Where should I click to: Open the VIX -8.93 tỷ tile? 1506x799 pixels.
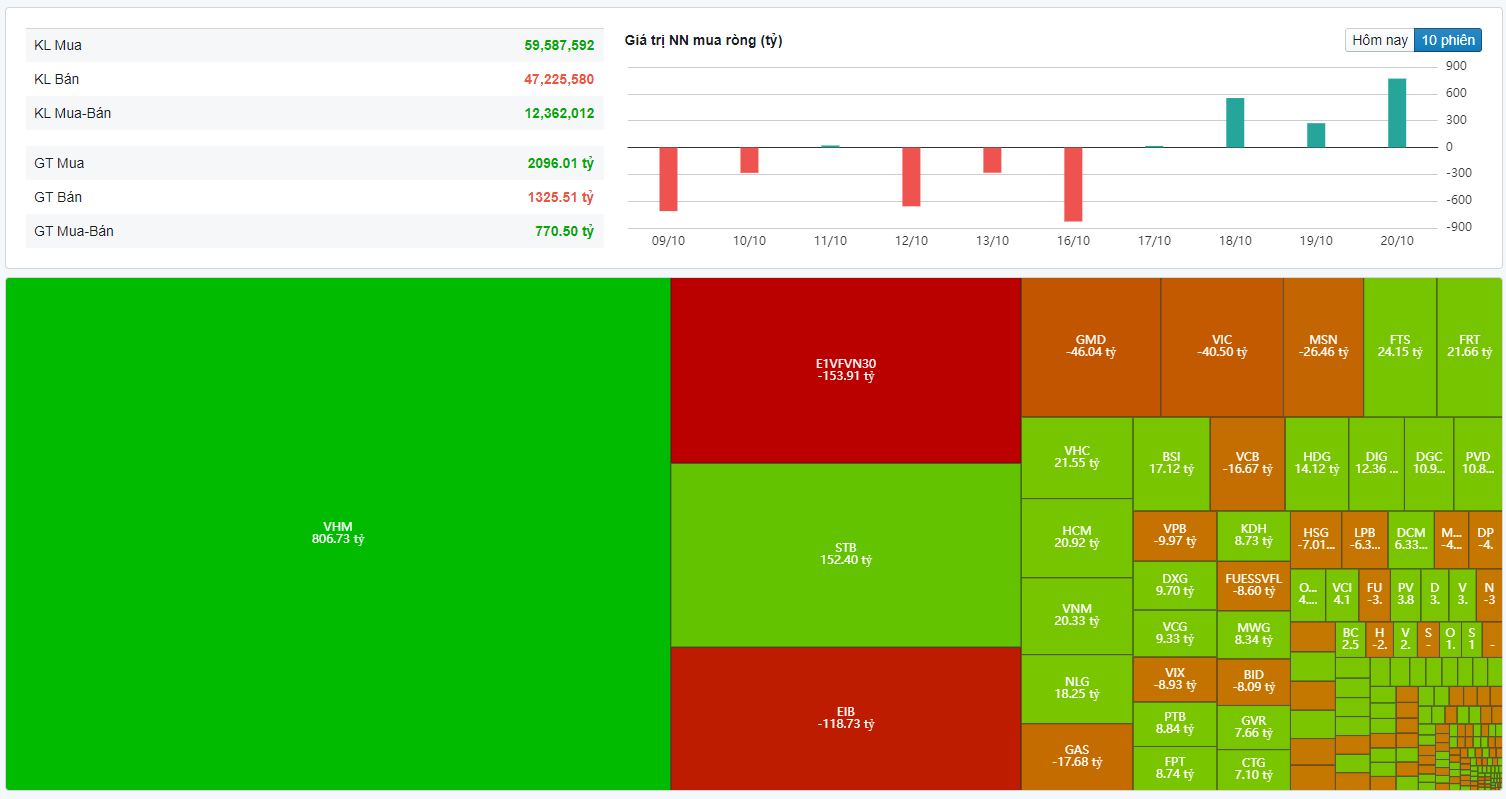[x=1174, y=679]
